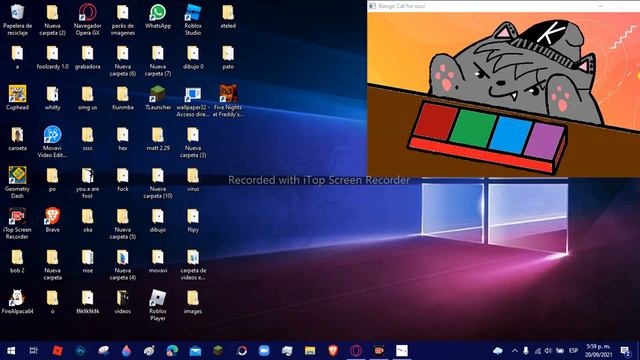This screenshot has height=360, width=640.
Task: Open the eteled folder
Action: 228,16
